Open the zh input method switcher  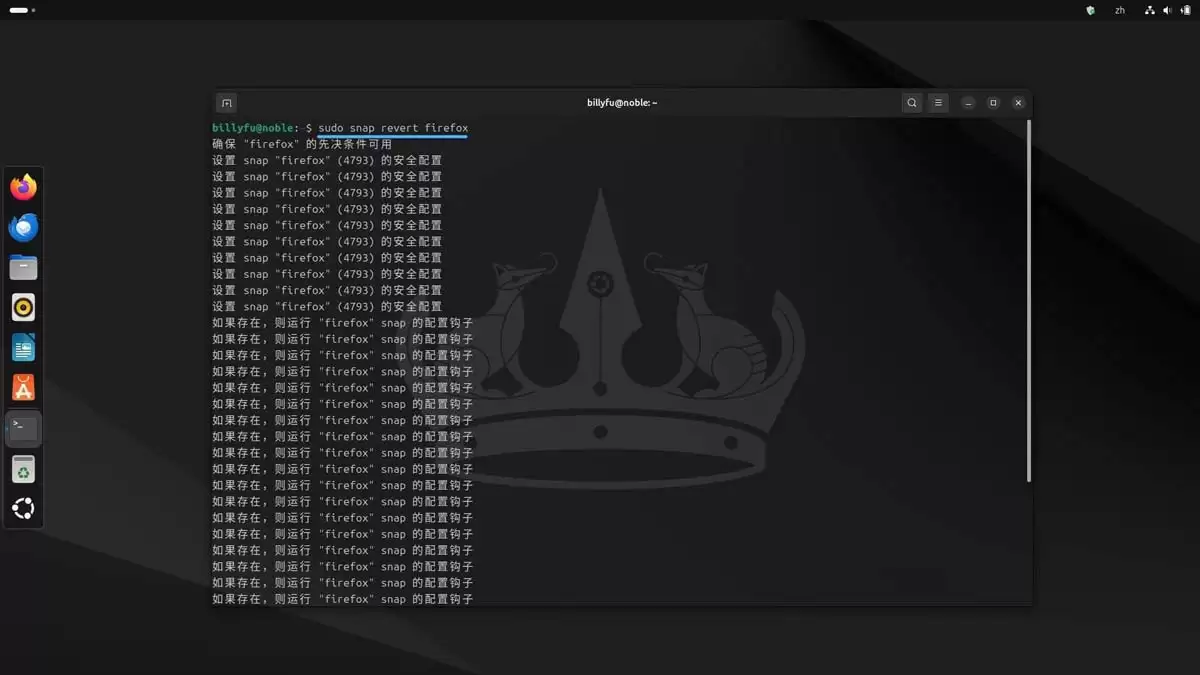click(1120, 10)
